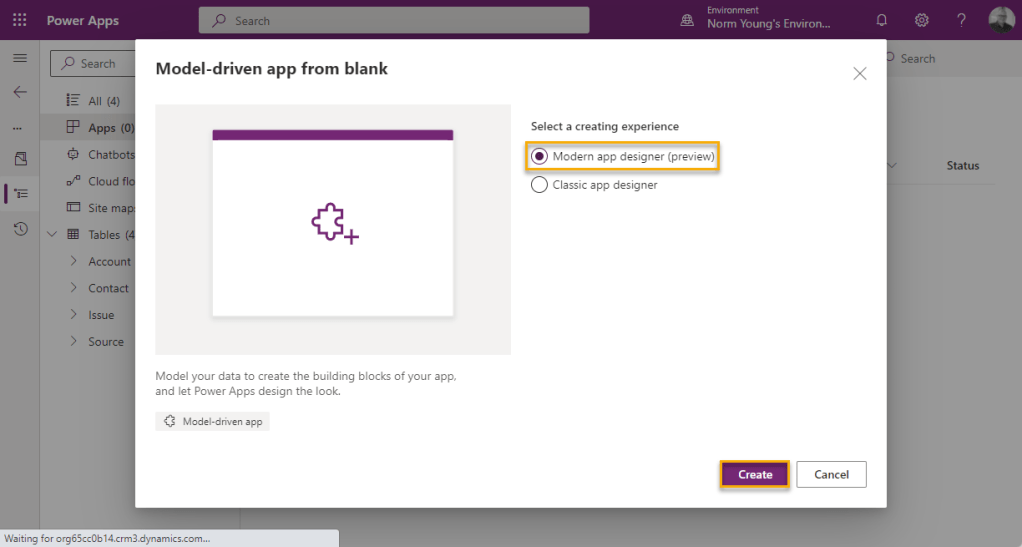Click the top Search box
Screen dimensions: 1022x547
[394, 20]
